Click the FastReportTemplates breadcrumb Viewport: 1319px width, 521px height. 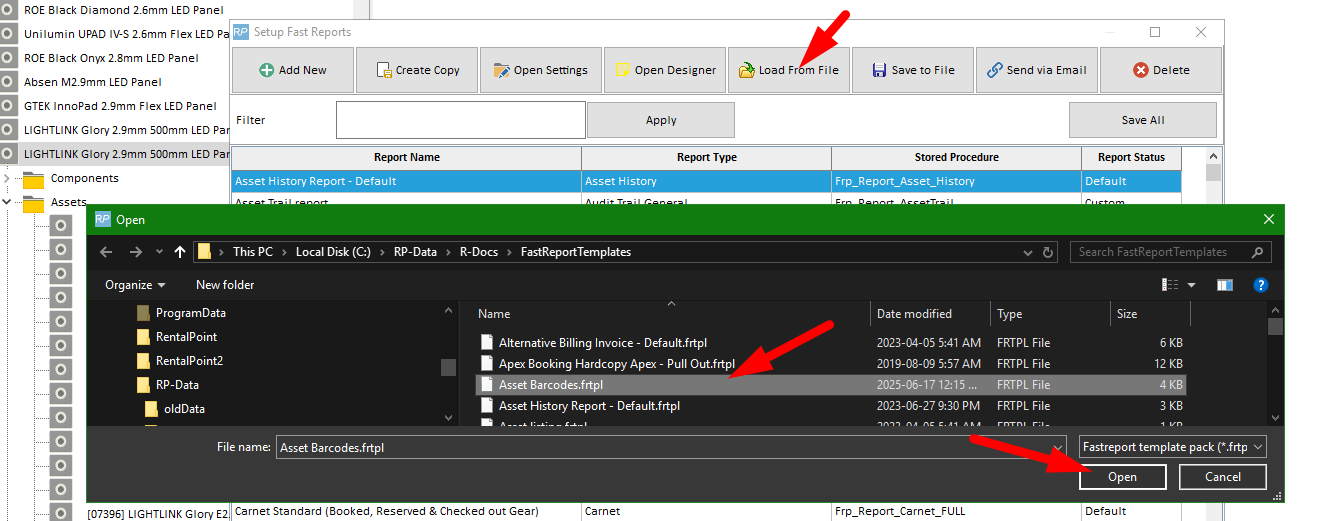click(x=576, y=252)
